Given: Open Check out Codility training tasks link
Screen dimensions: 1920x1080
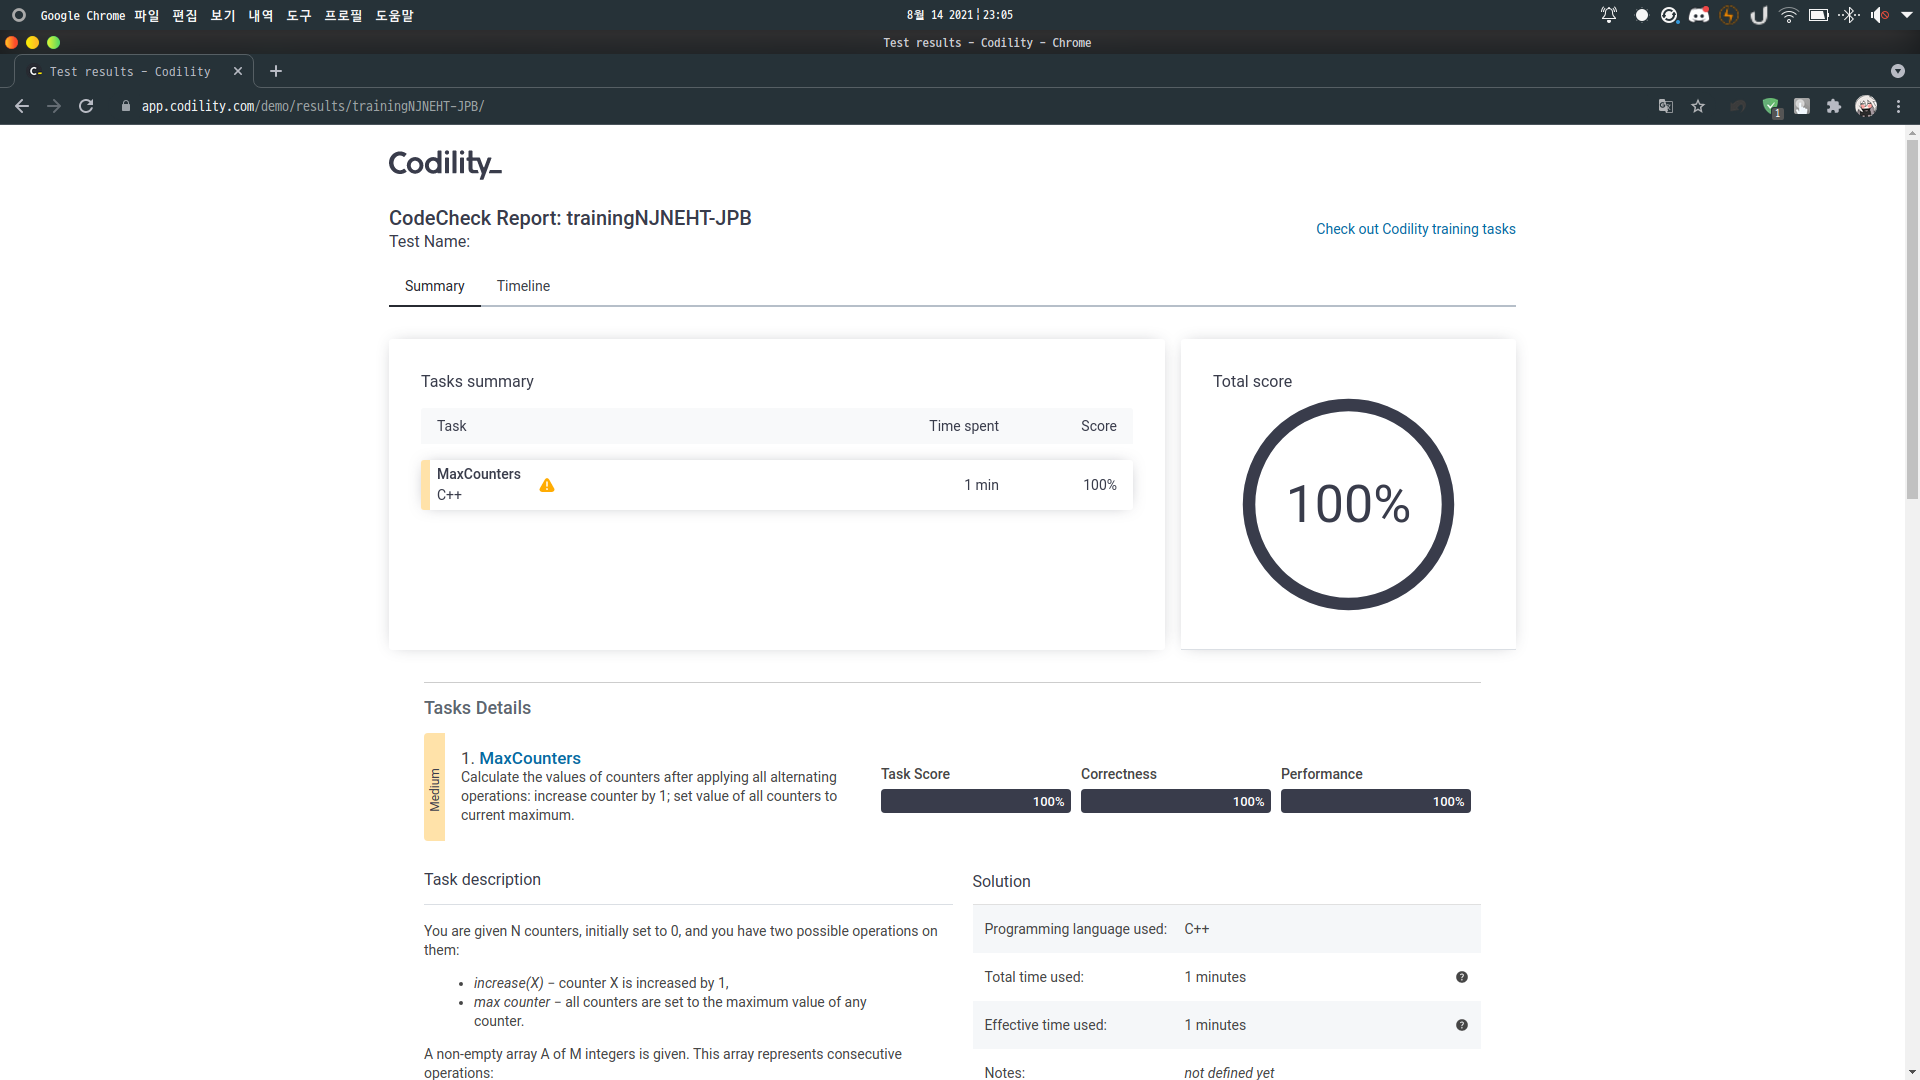Looking at the screenshot, I should coord(1415,229).
